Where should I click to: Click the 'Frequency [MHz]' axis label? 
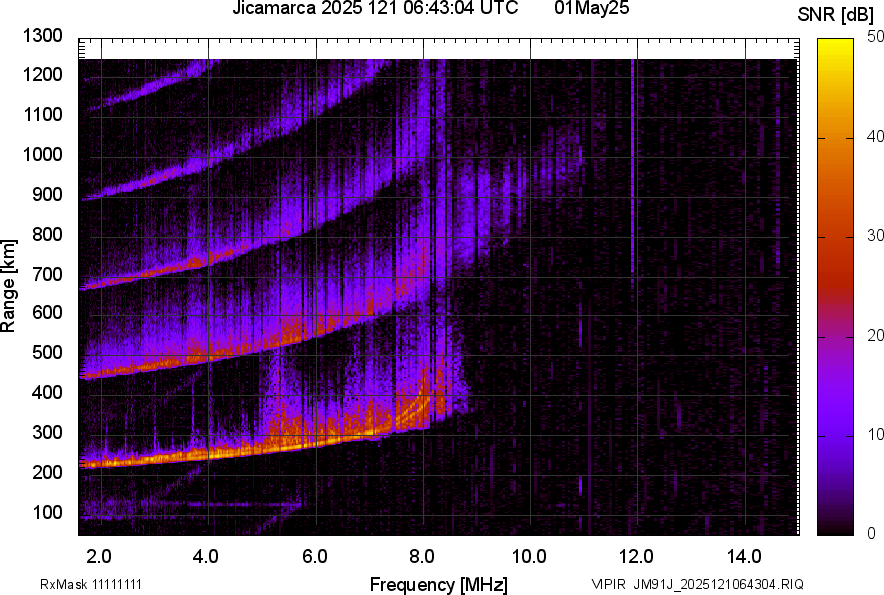439,584
